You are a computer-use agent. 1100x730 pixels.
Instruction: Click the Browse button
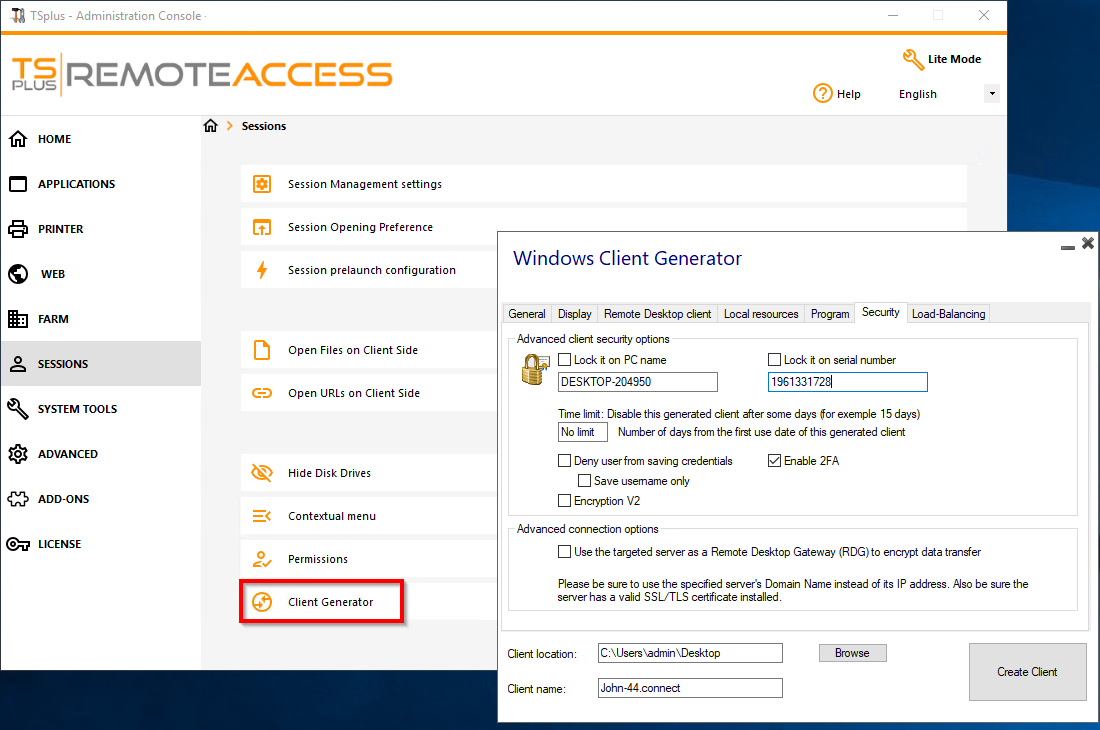852,653
